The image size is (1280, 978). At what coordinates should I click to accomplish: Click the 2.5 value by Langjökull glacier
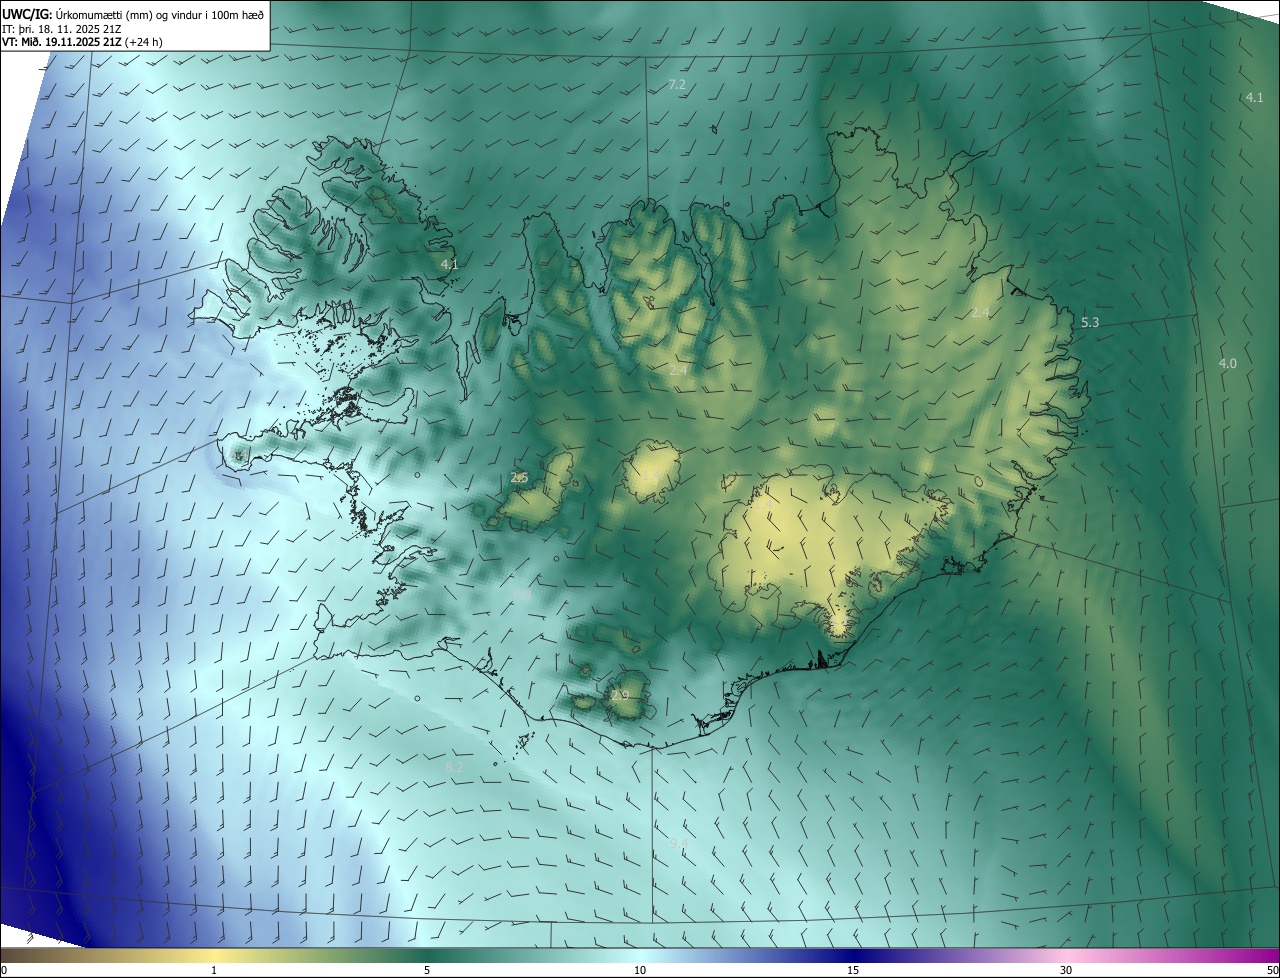pyautogui.click(x=519, y=478)
